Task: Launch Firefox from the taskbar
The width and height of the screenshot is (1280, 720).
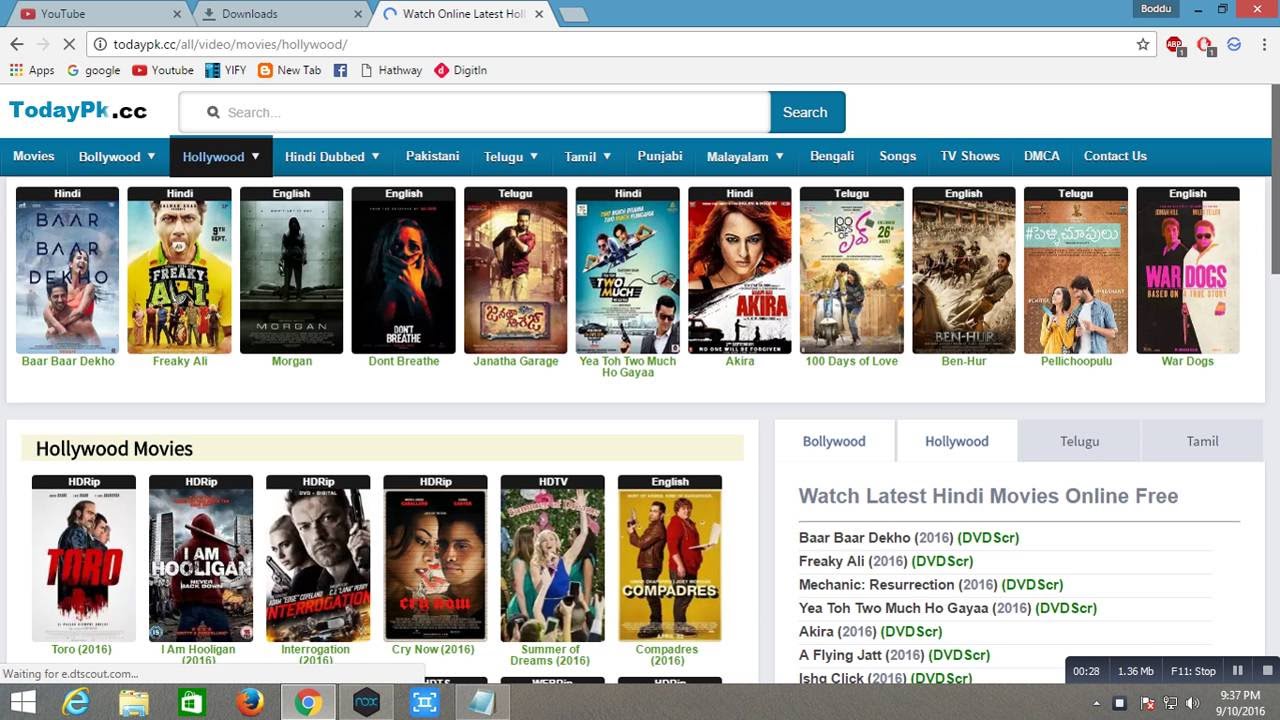Action: (x=250, y=702)
